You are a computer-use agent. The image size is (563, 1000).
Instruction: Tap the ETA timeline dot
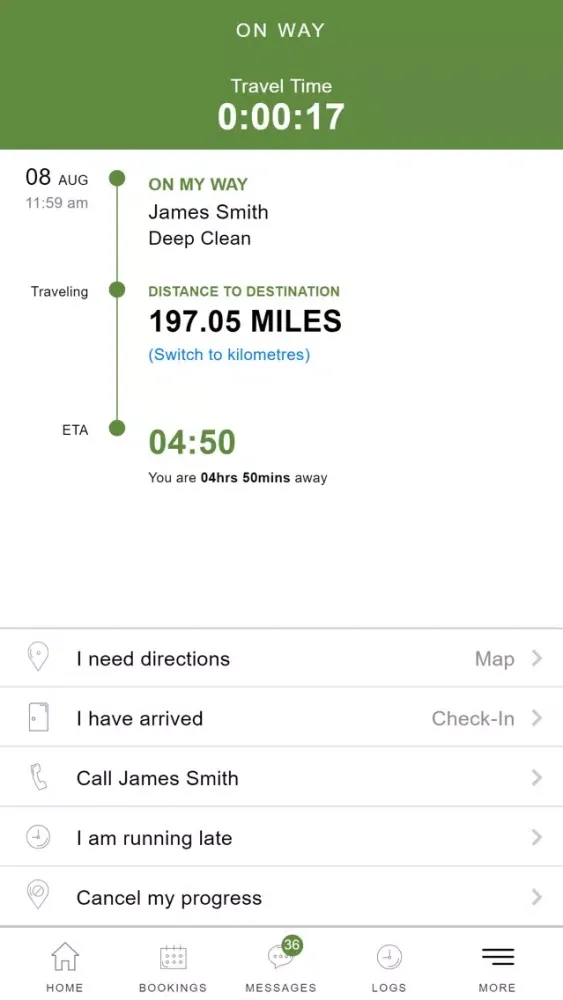coord(117,428)
